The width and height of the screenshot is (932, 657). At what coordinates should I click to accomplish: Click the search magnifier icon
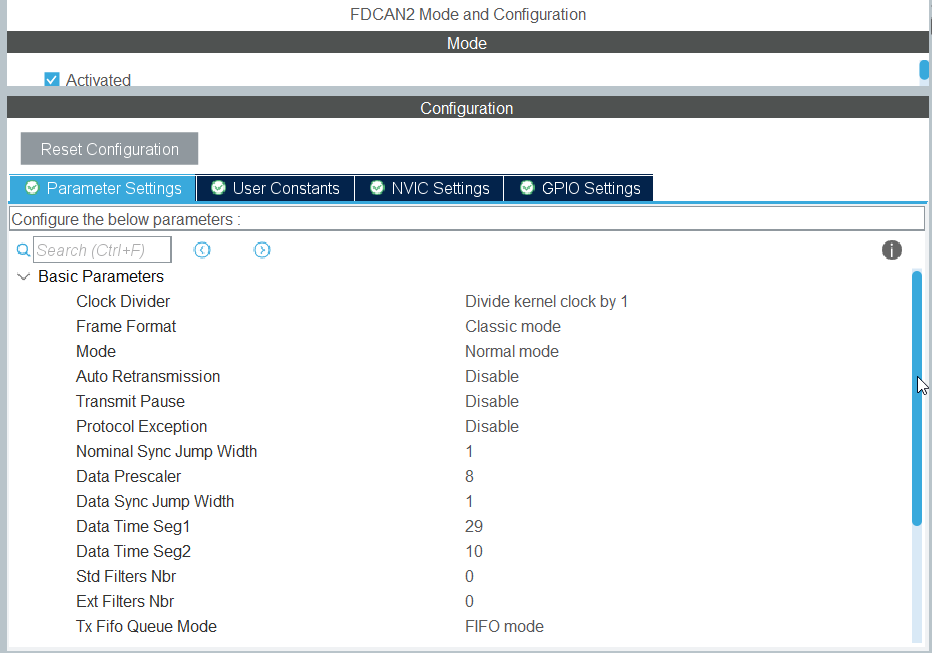pyautogui.click(x=23, y=250)
